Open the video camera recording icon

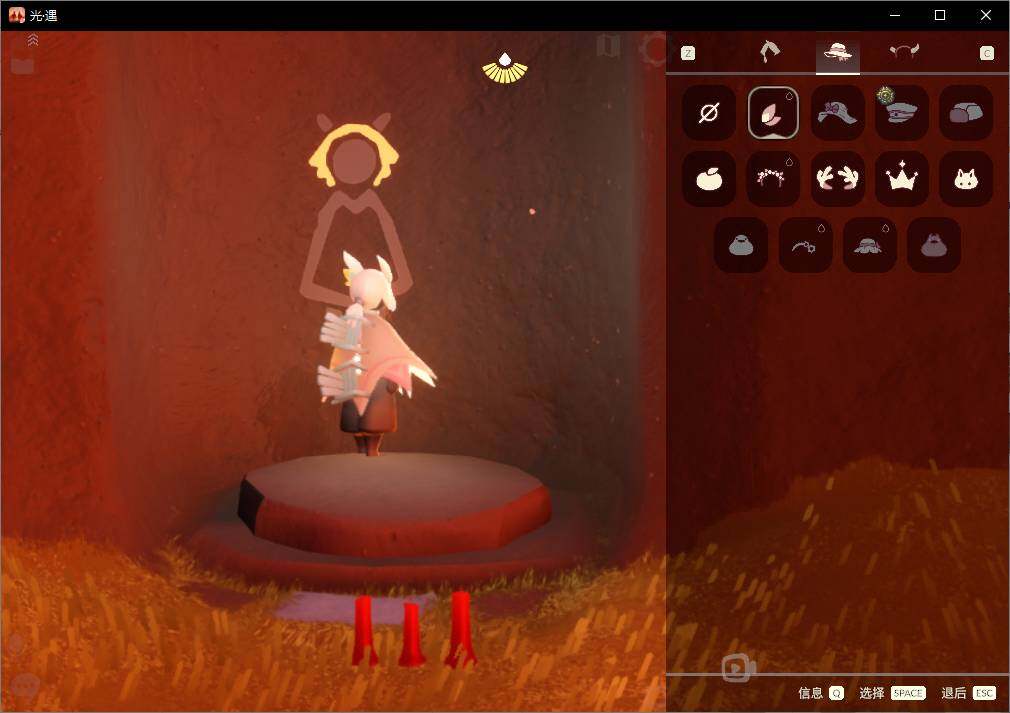click(738, 668)
